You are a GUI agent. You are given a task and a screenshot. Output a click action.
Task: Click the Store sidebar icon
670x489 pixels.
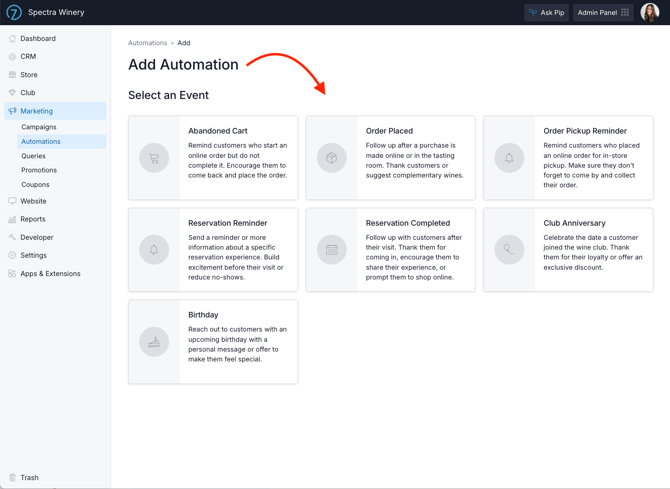(12, 75)
